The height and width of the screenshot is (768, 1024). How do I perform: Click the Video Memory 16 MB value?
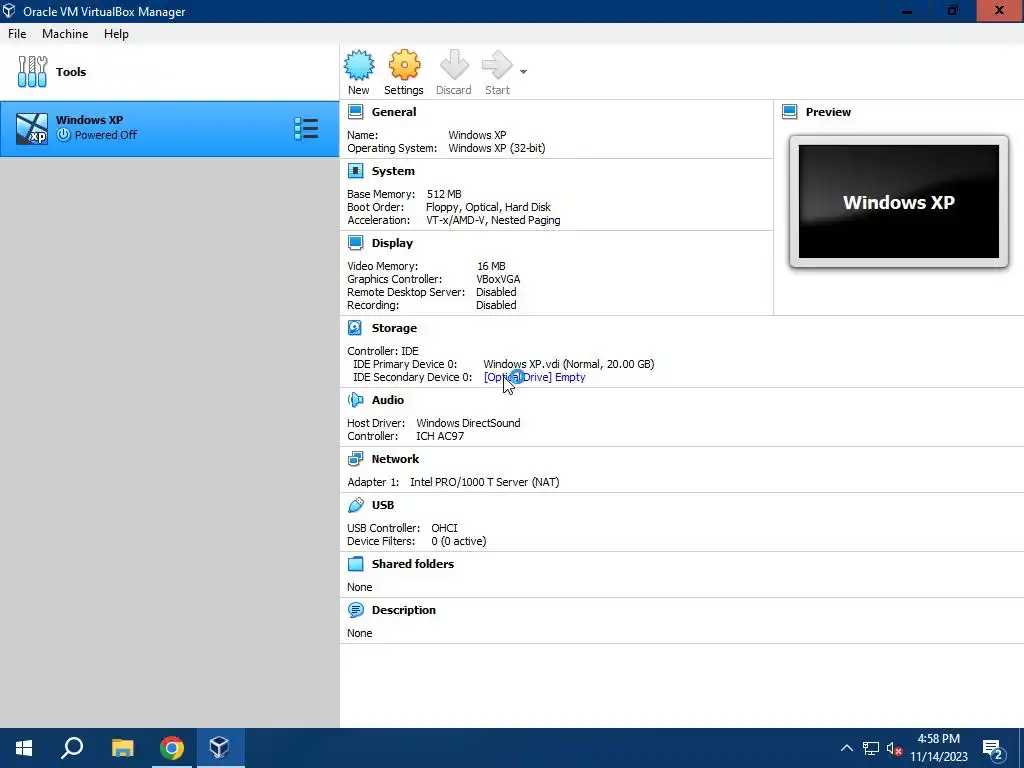pyautogui.click(x=491, y=266)
